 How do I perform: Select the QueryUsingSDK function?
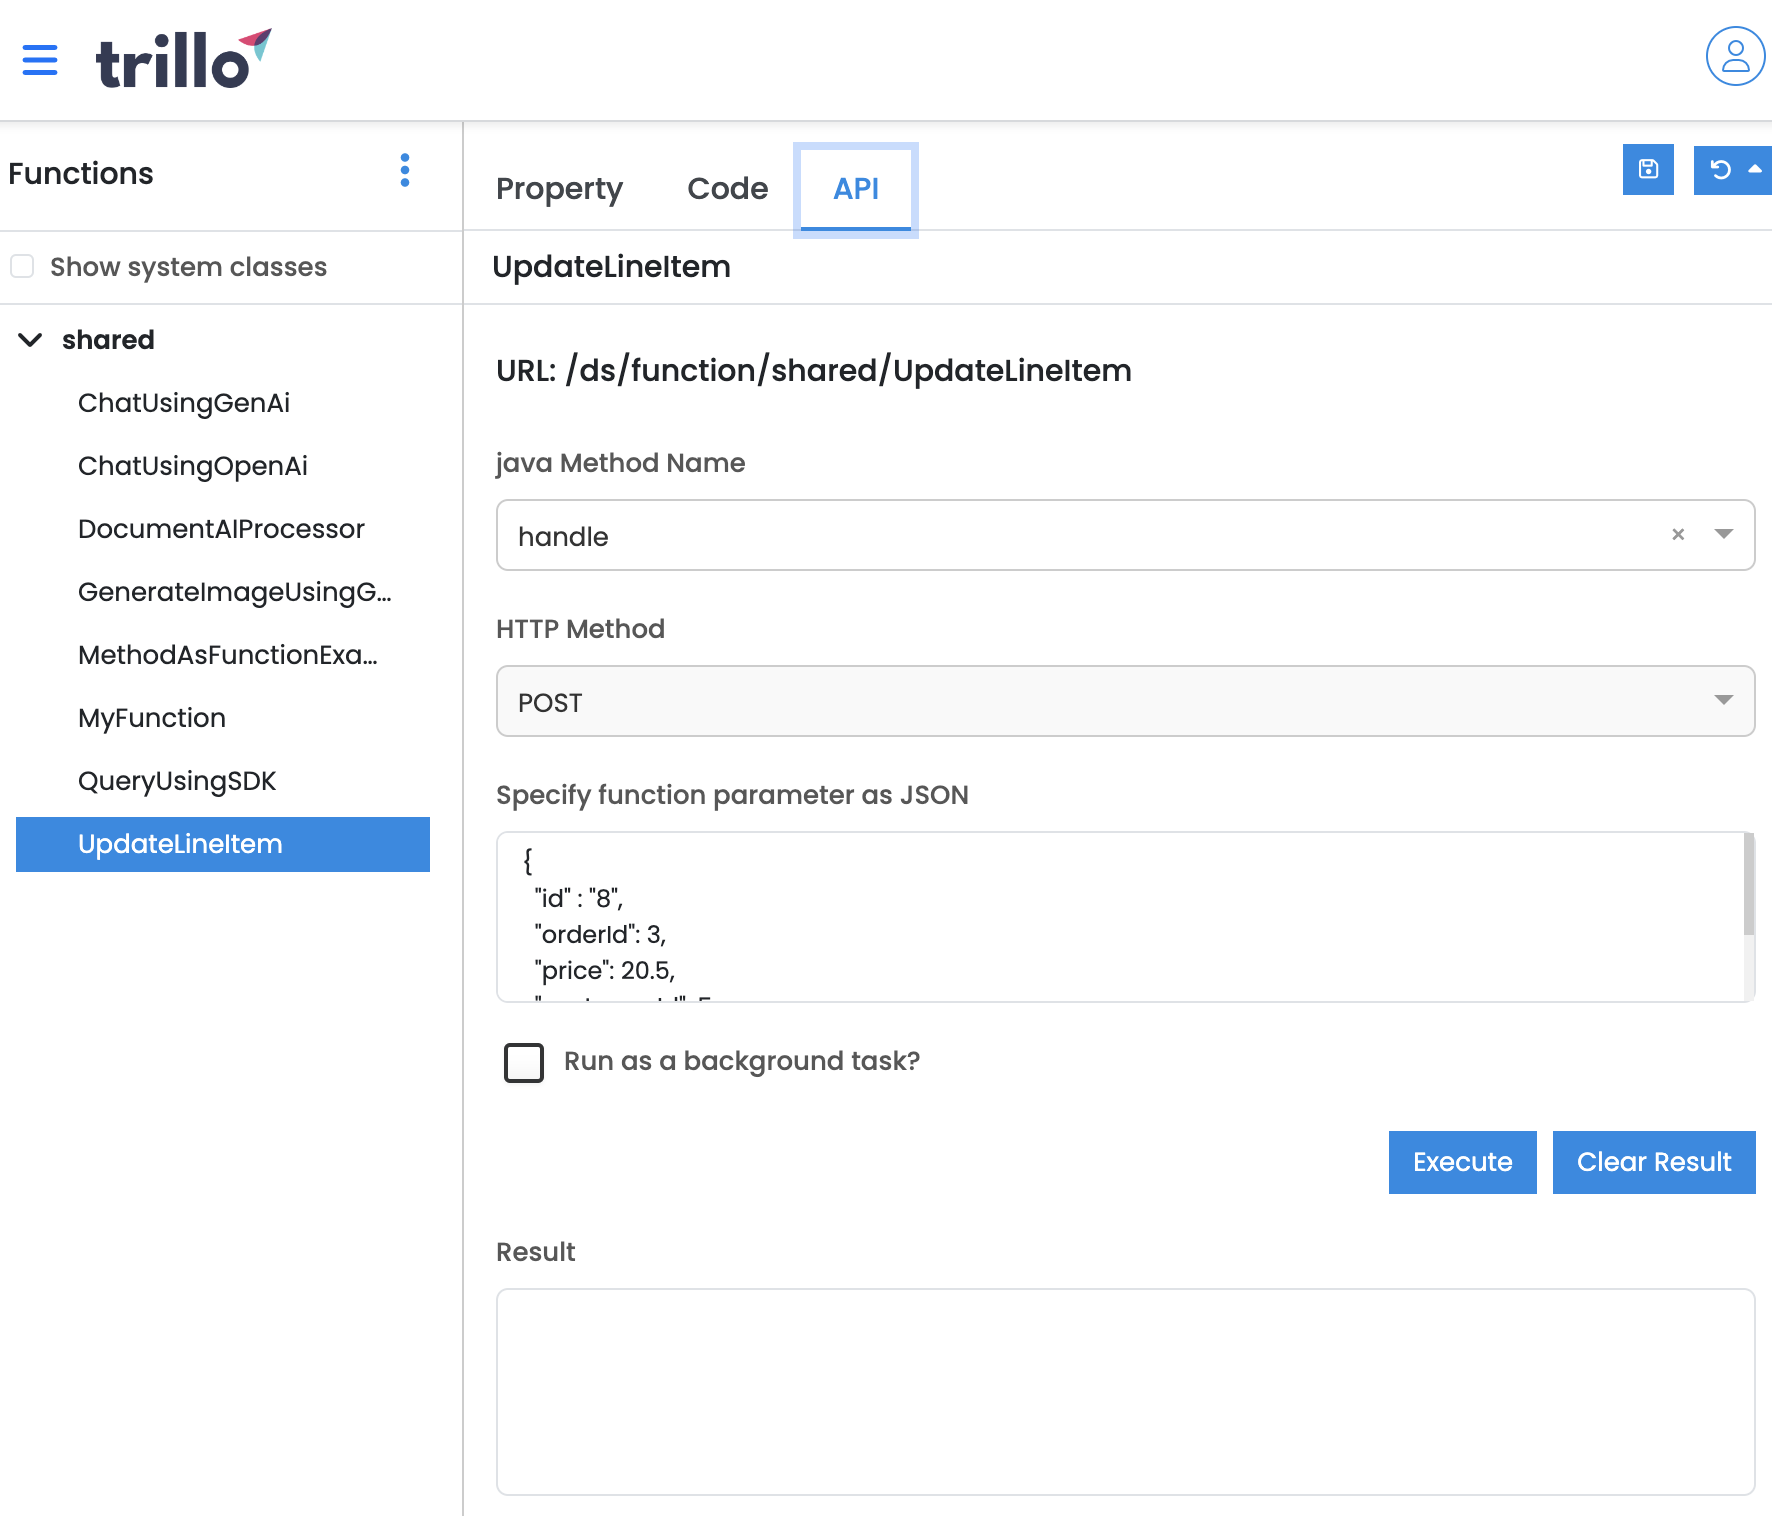tap(177, 781)
